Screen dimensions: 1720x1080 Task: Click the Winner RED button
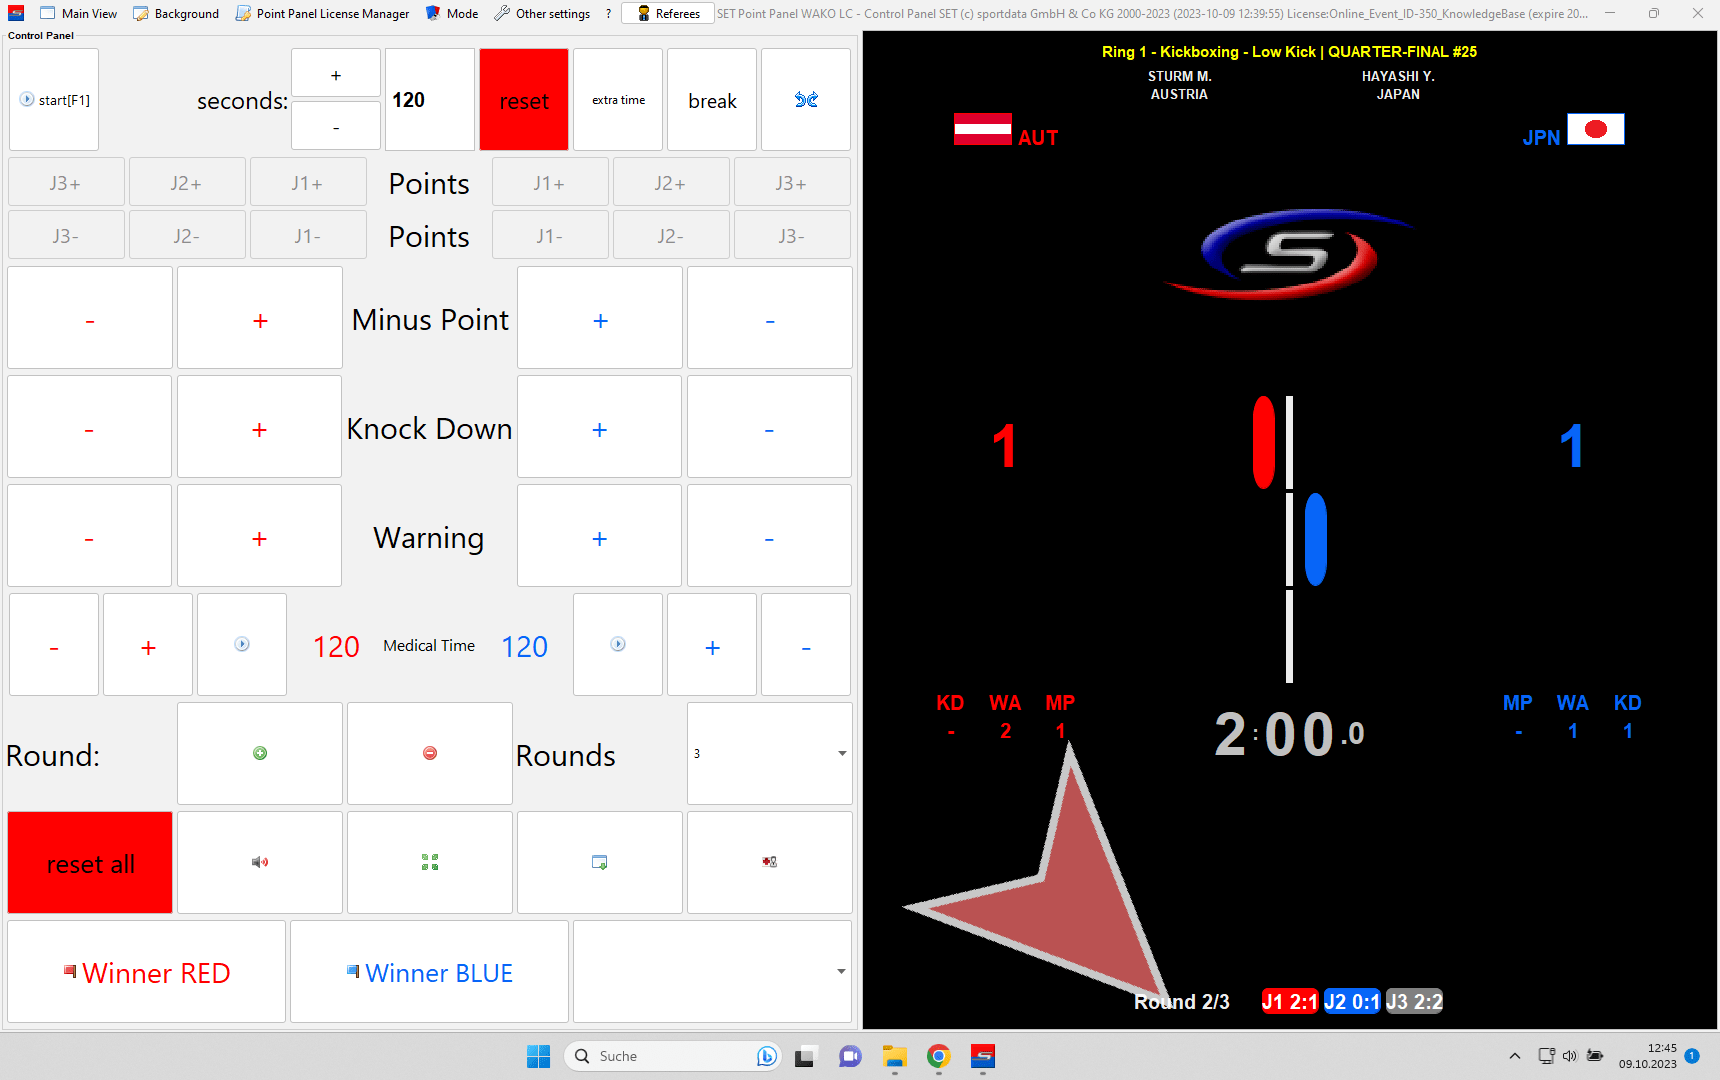click(147, 972)
